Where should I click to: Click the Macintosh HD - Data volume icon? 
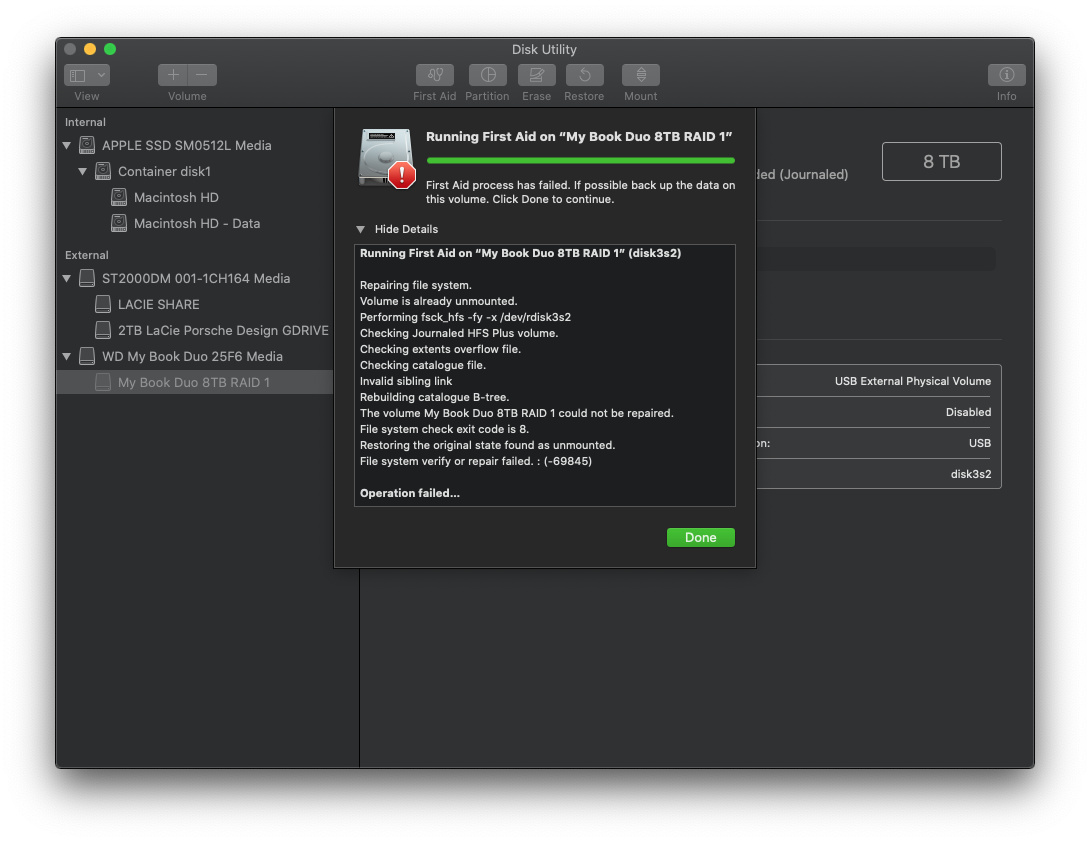(119, 223)
